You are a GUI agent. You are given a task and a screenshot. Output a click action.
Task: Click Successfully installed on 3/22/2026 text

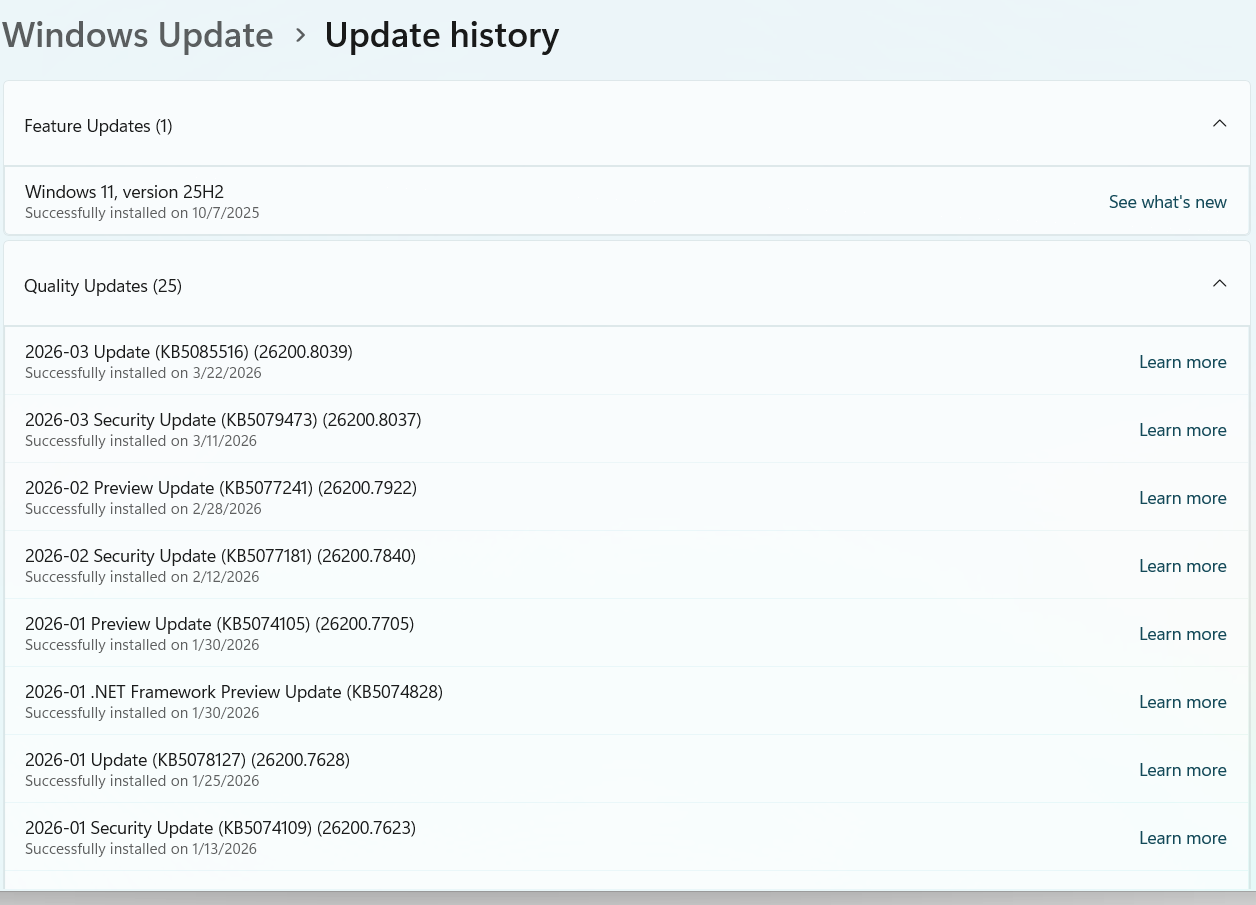point(143,373)
